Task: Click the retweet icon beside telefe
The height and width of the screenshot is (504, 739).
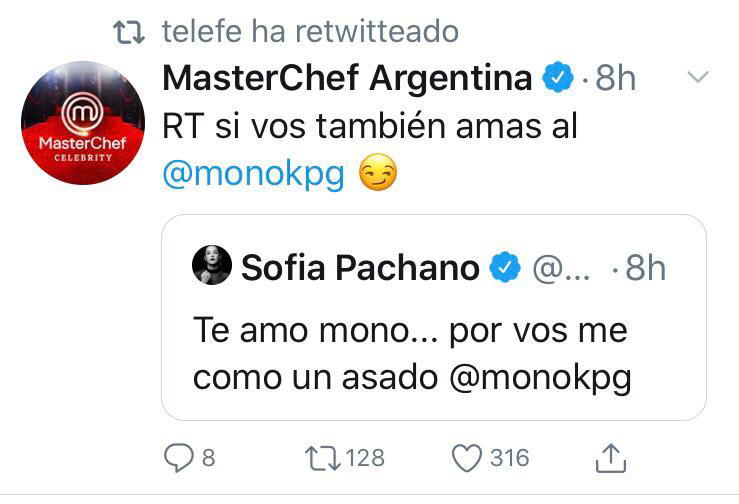Action: click(x=128, y=32)
